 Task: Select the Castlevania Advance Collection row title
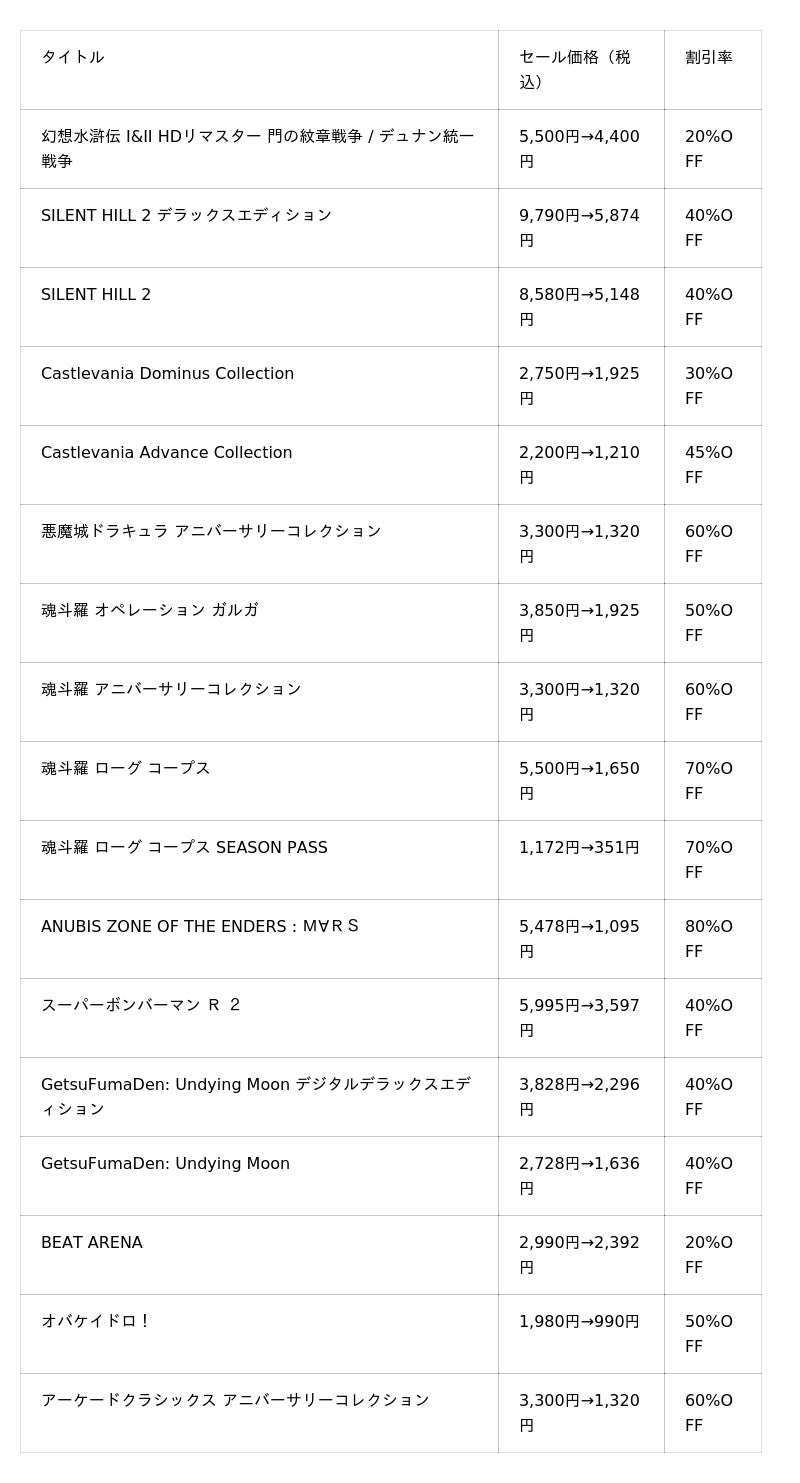[x=166, y=453]
